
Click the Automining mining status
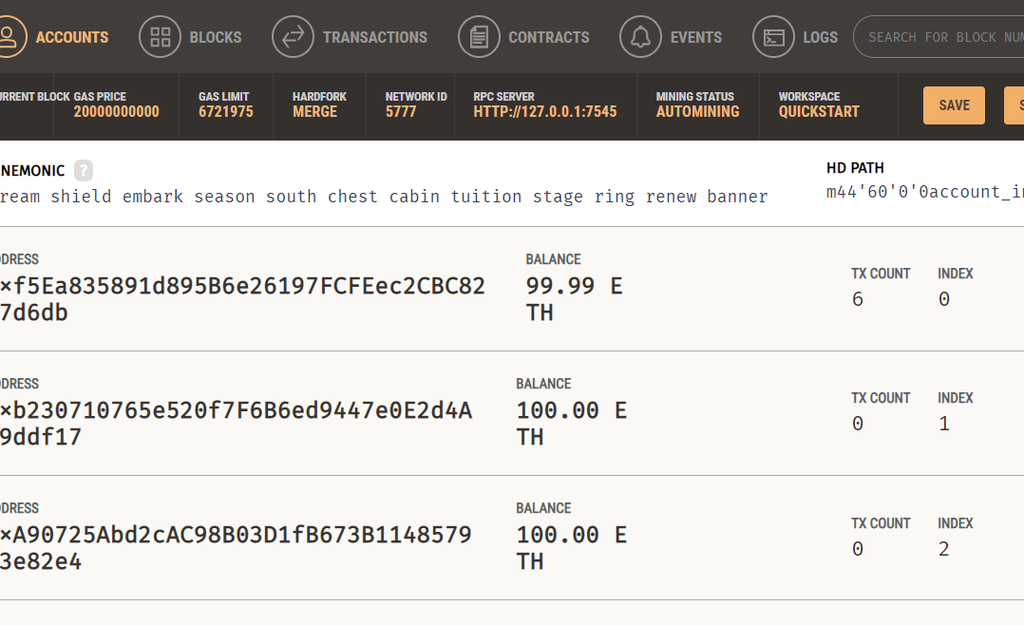click(x=697, y=112)
